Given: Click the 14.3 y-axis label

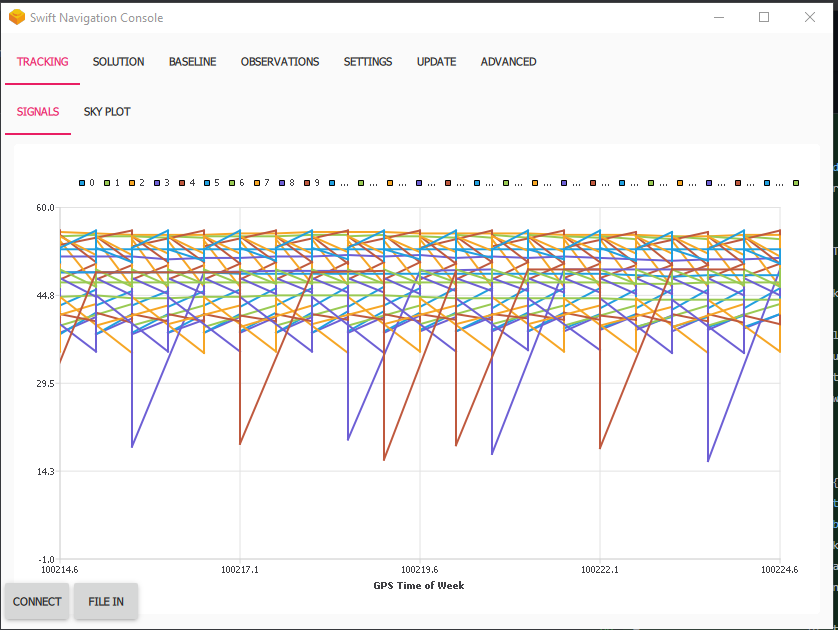Looking at the screenshot, I should click(x=45, y=471).
